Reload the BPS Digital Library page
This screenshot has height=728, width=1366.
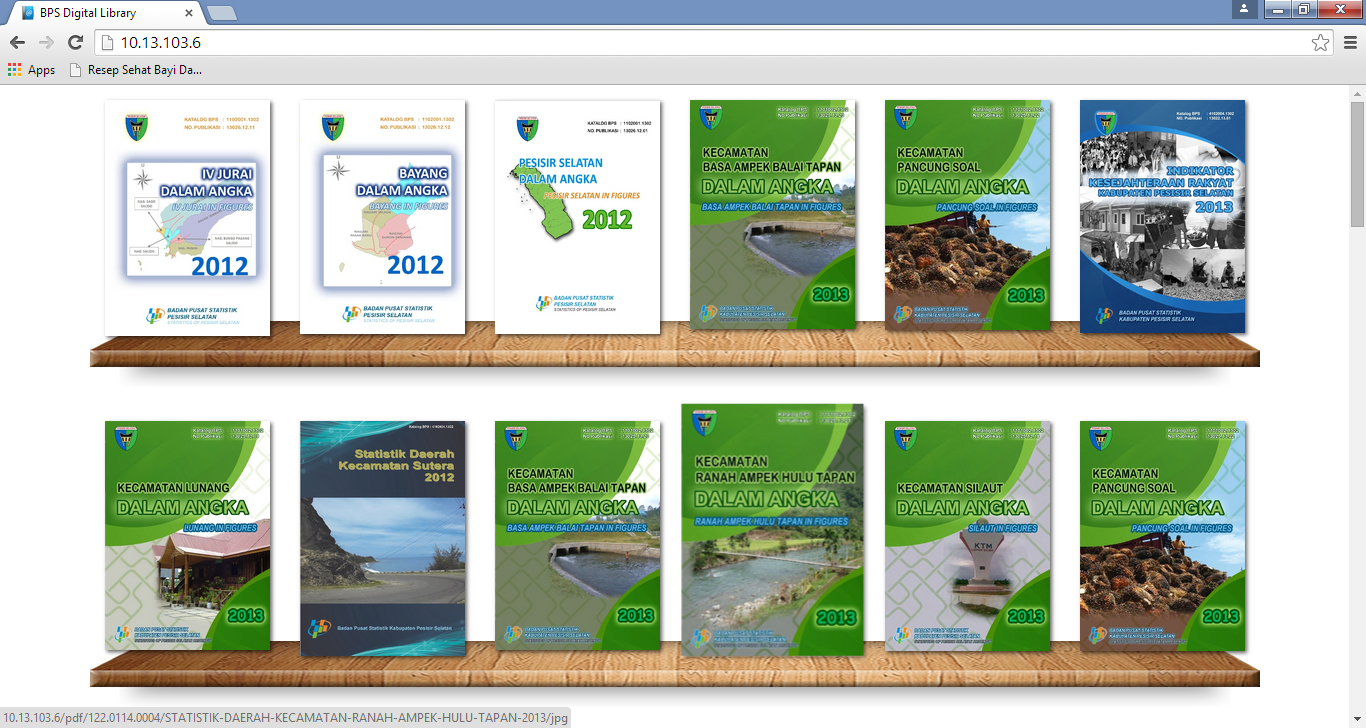pyautogui.click(x=75, y=42)
